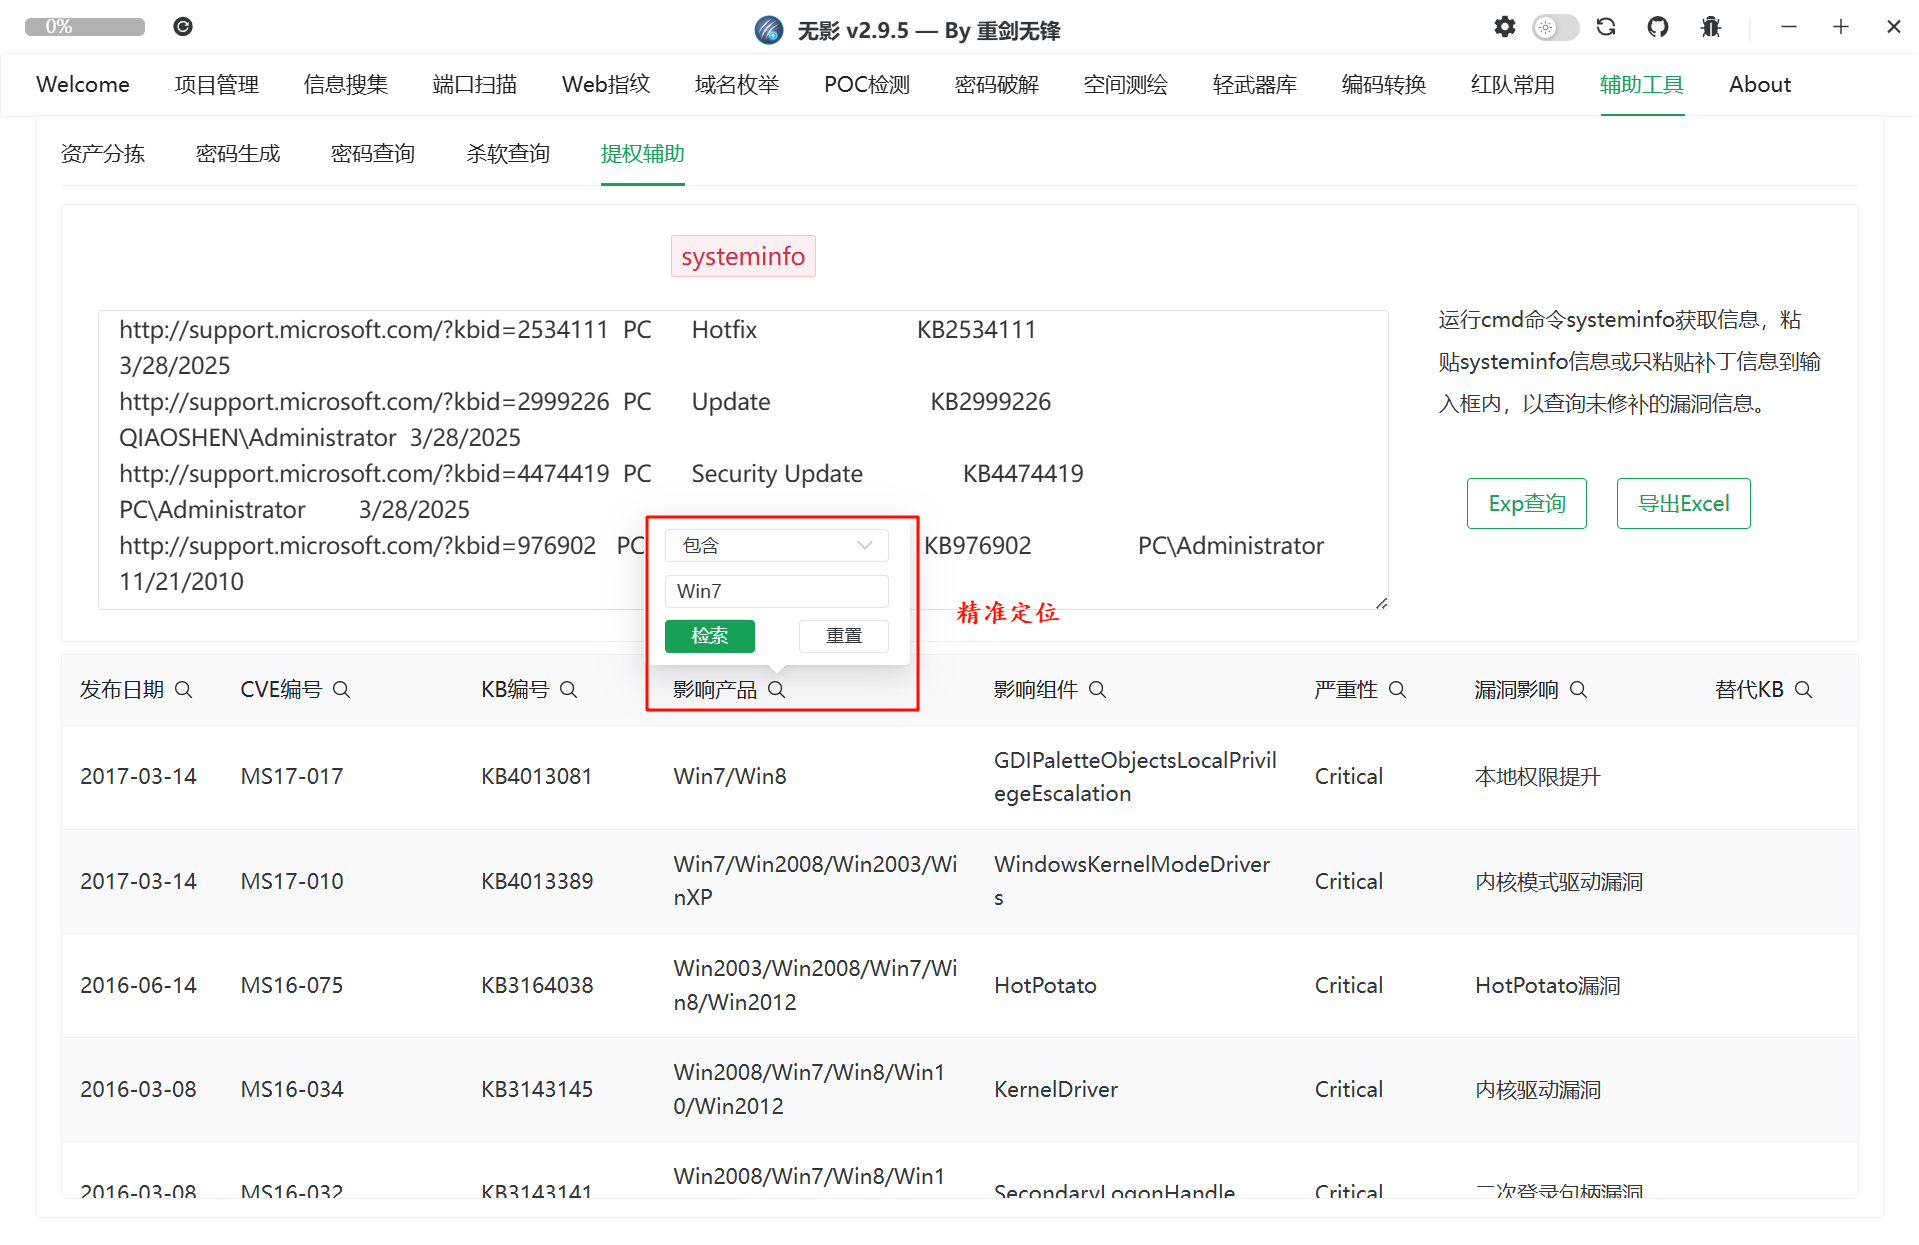
Task: Click the refresh icon in title bar
Action: coord(1606,27)
